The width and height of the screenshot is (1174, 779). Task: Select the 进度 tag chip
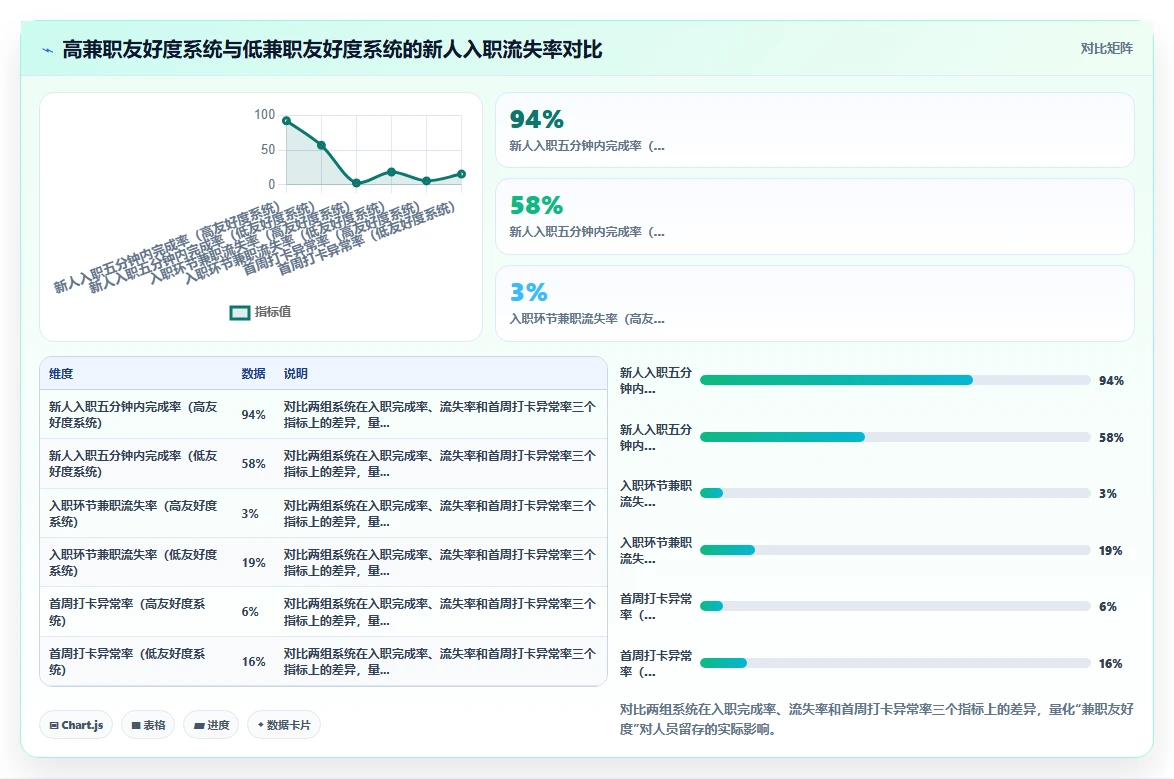tap(211, 725)
